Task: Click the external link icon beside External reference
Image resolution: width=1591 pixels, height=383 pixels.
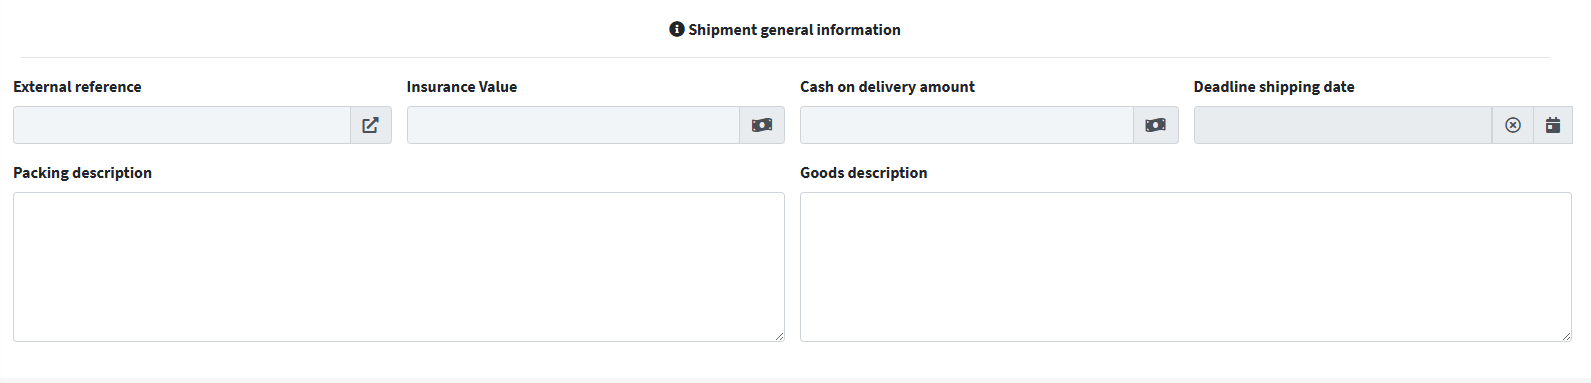Action: click(x=370, y=125)
